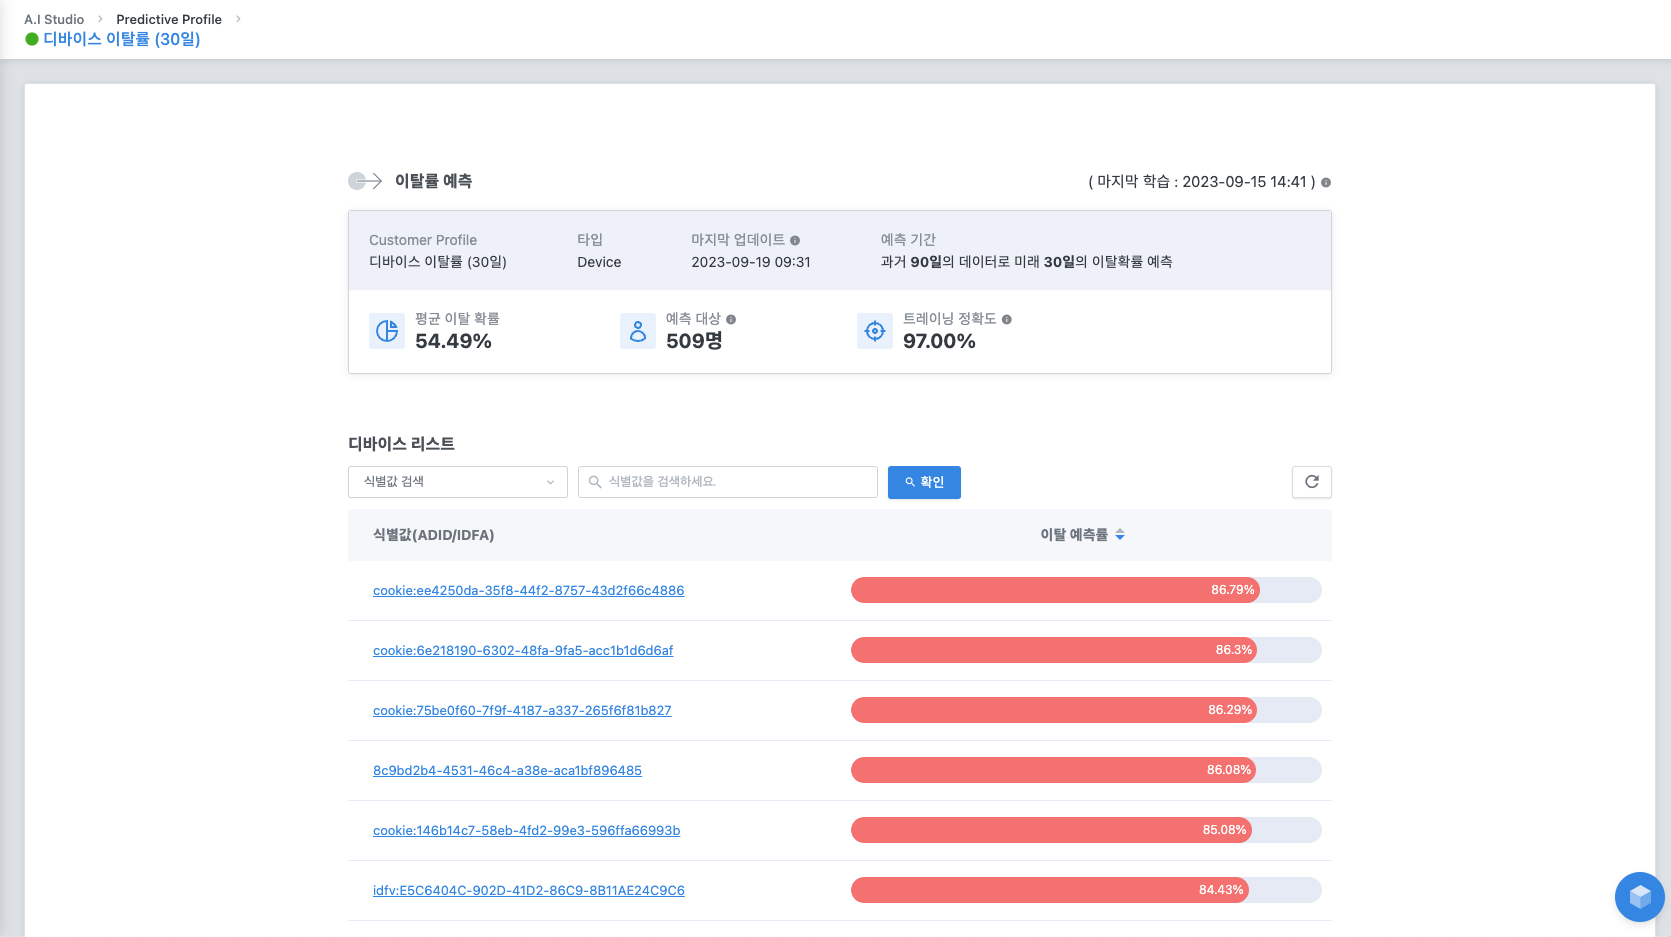This screenshot has width=1671, height=937.
Task: Click the 식별값(ADID/IDFA) column header
Action: click(x=434, y=535)
